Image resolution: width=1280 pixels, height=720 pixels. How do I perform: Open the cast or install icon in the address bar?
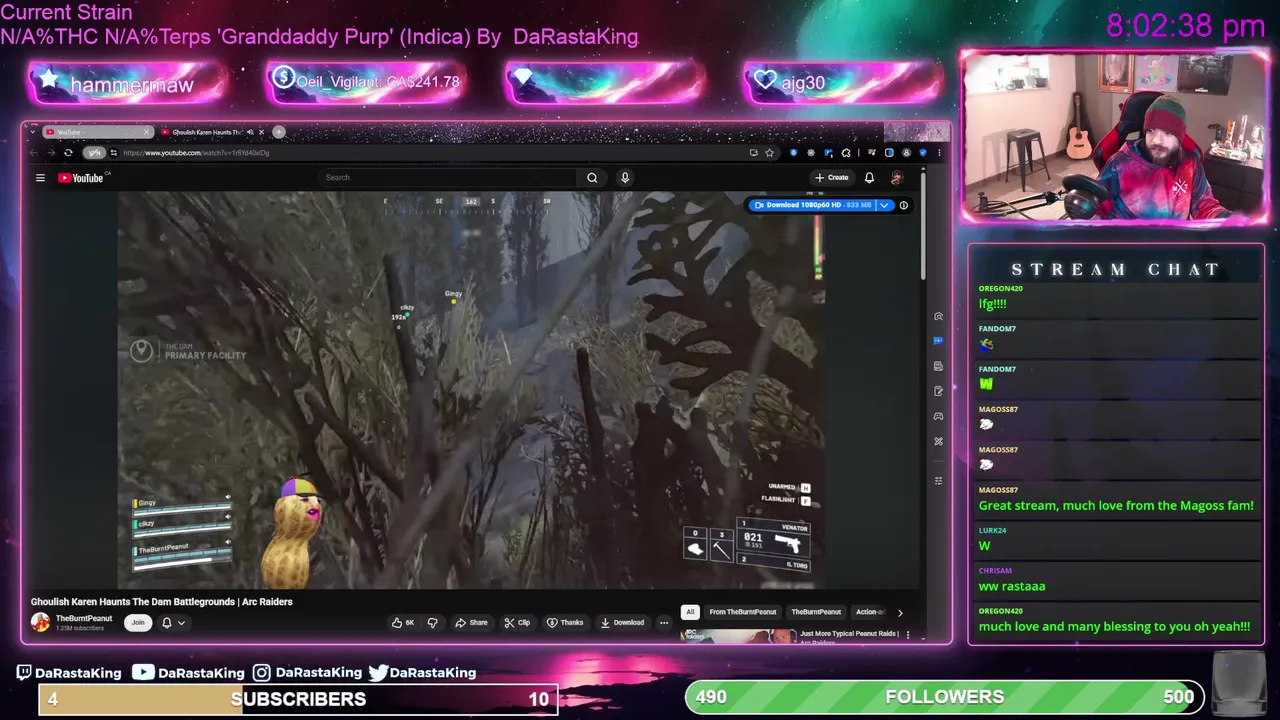(753, 153)
